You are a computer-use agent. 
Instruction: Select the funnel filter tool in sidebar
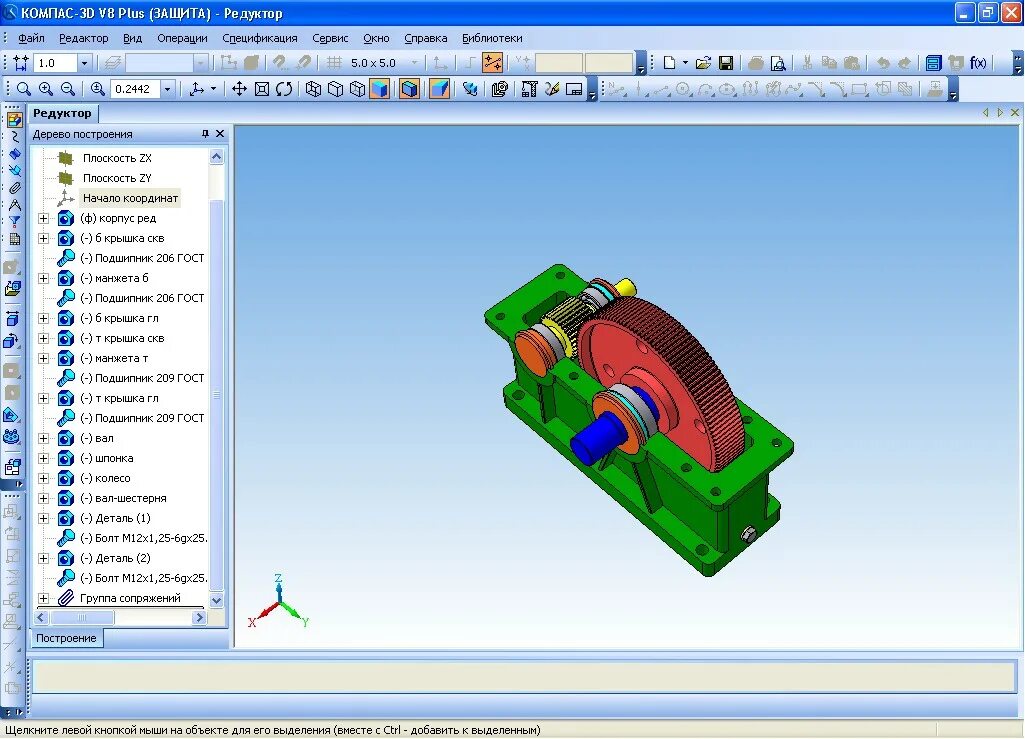point(14,222)
